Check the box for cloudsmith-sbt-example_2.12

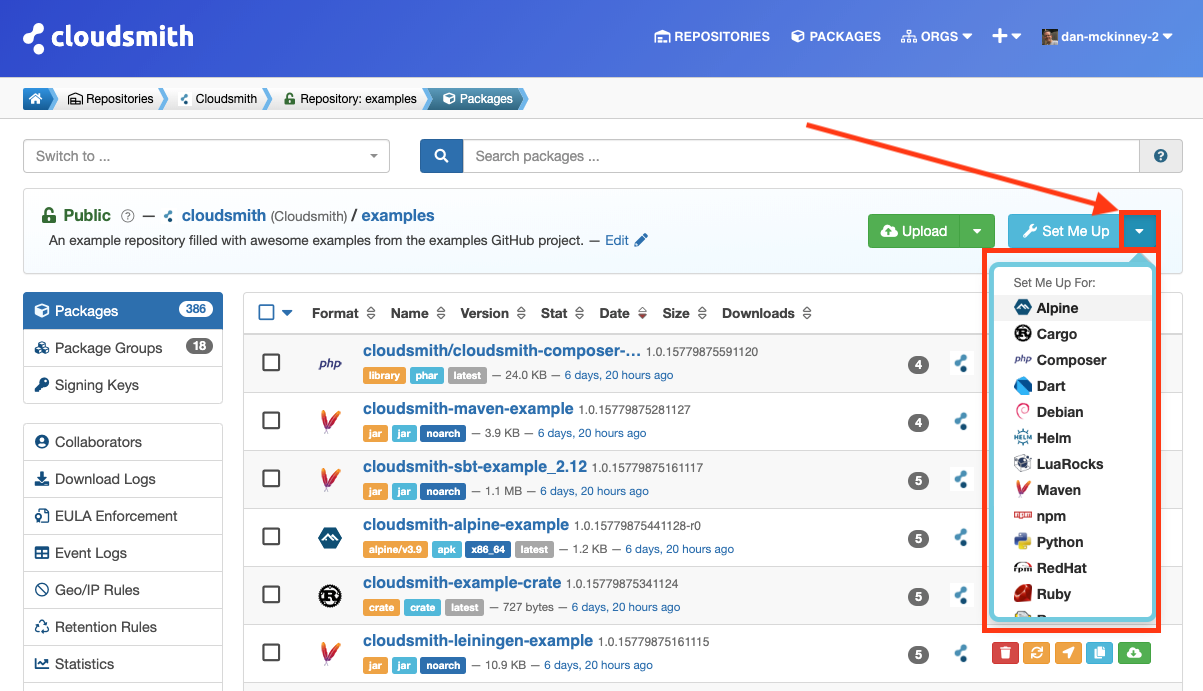click(271, 478)
